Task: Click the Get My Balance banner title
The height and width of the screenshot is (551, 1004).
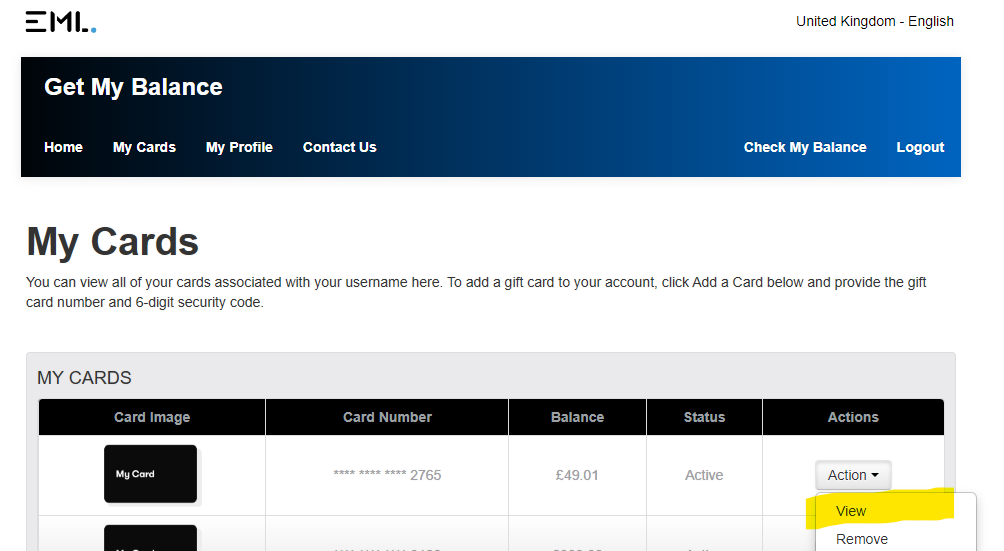Action: tap(133, 87)
